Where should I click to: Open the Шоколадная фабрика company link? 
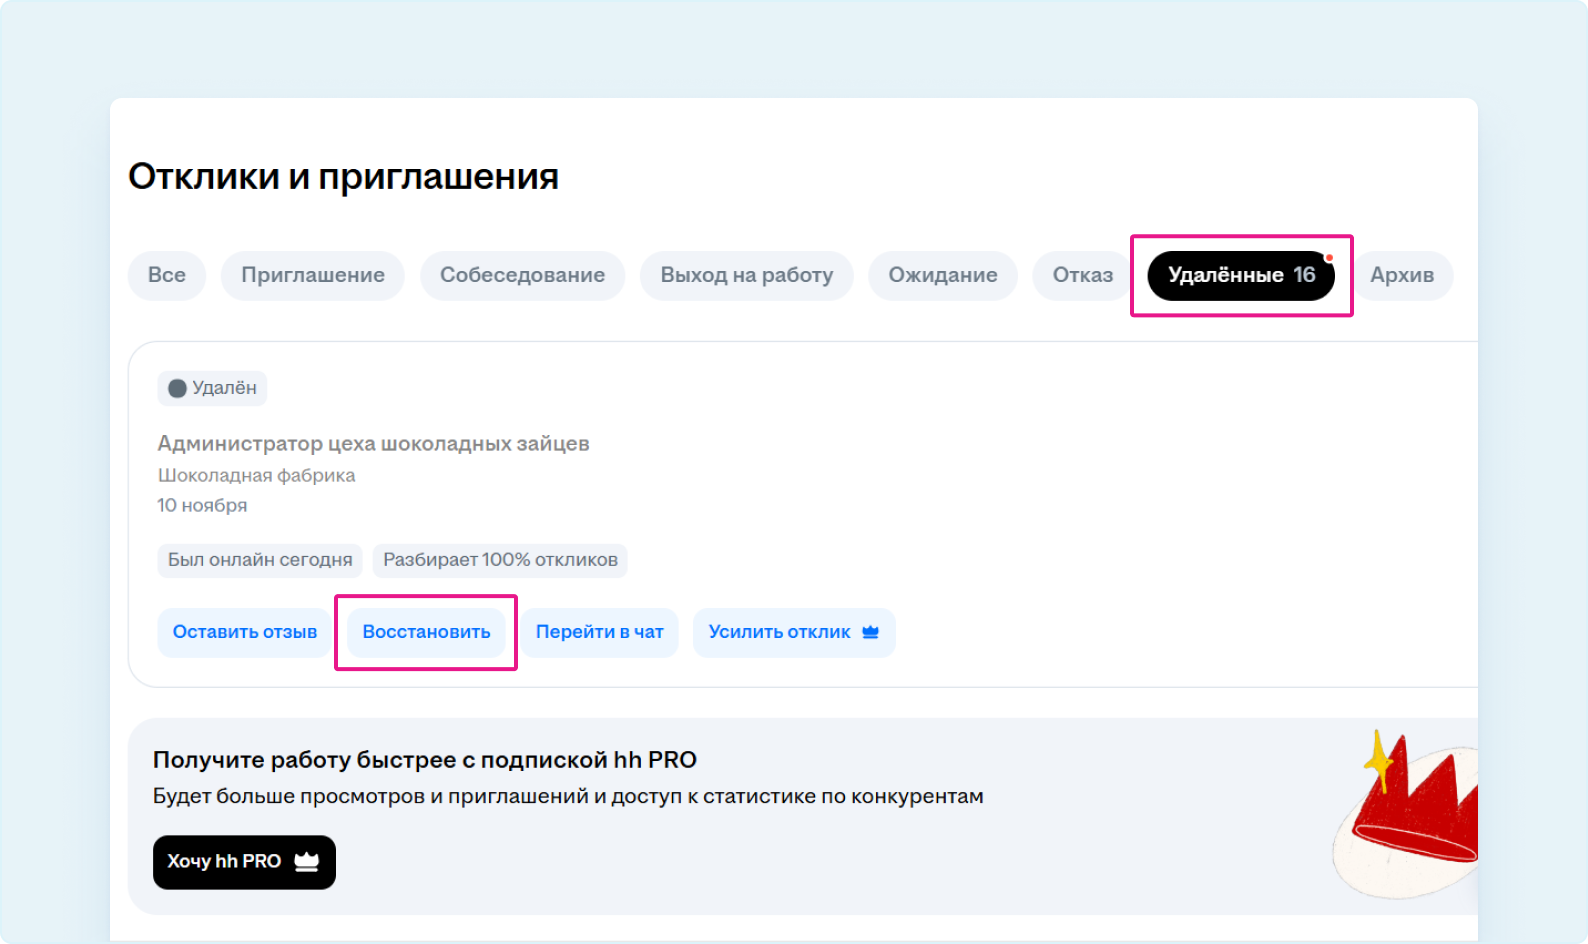tap(256, 475)
